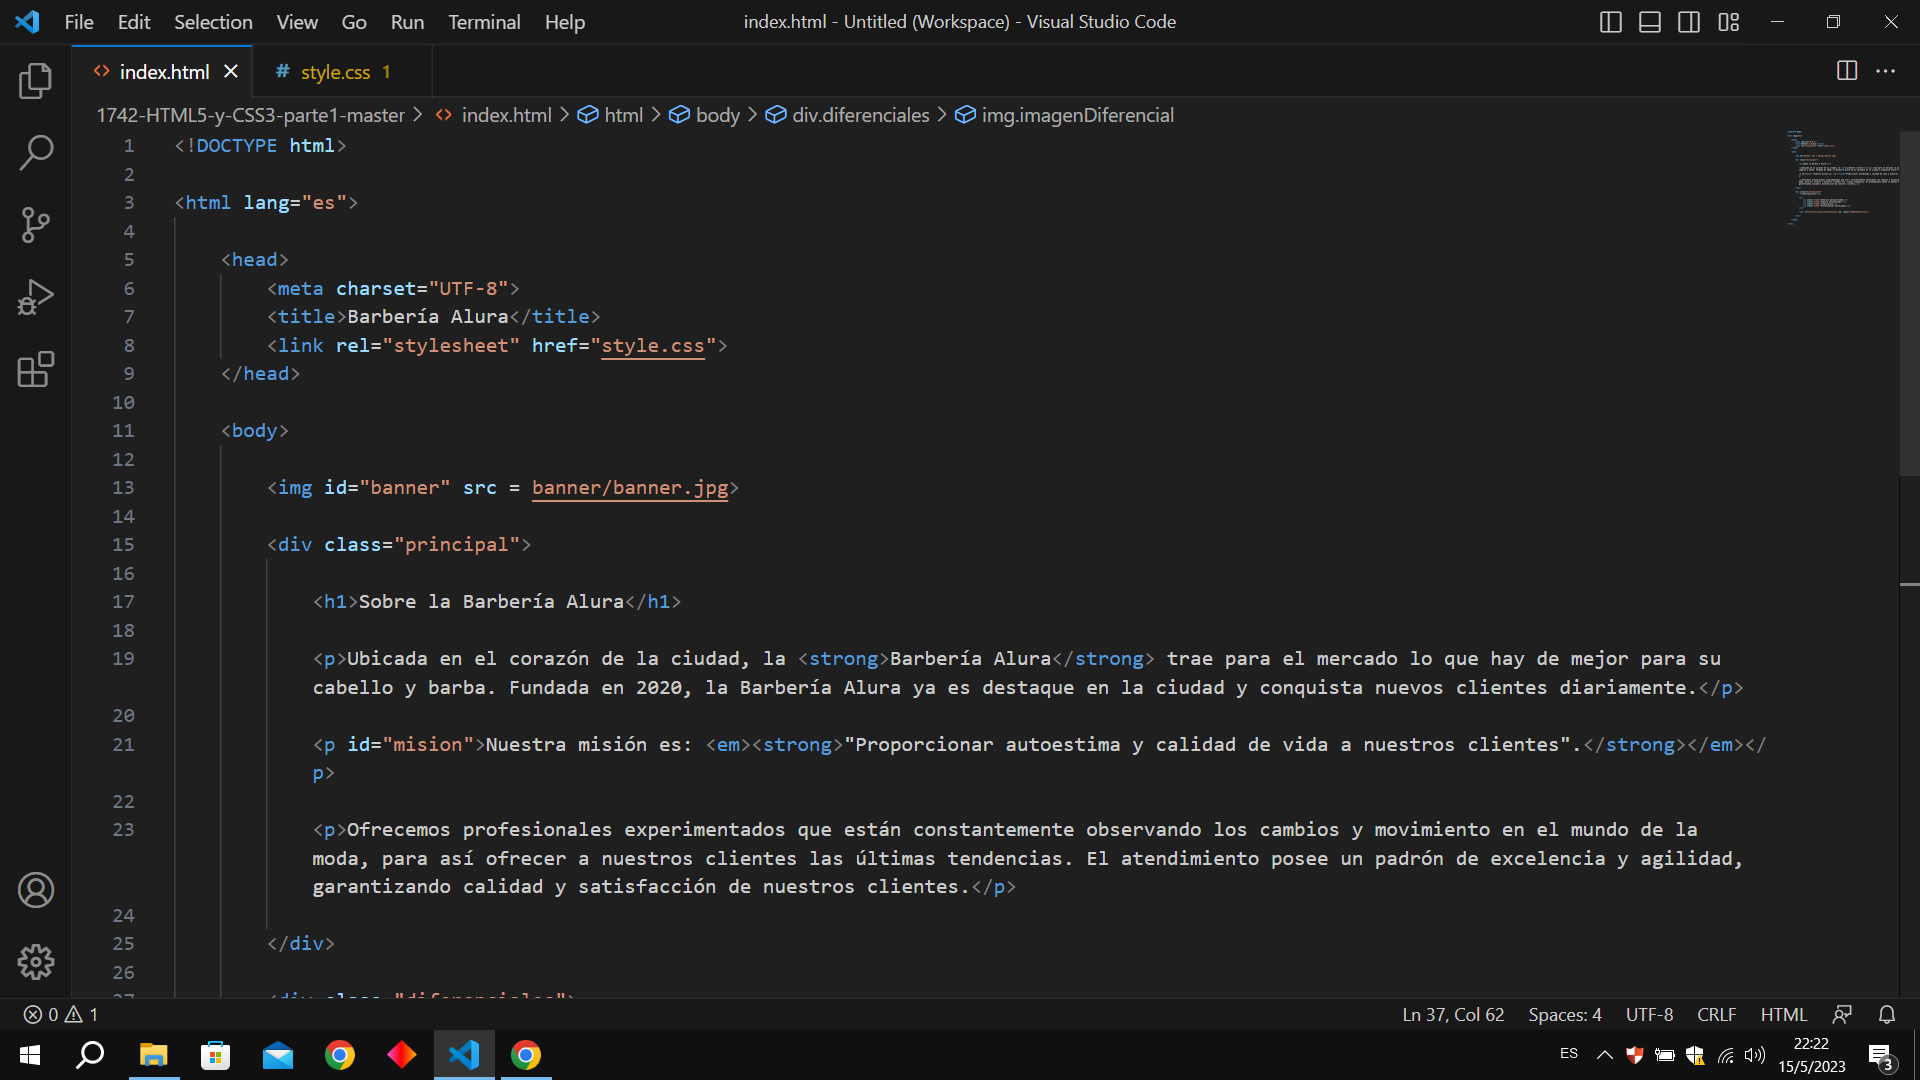Open the Edit menu
Image resolution: width=1920 pixels, height=1080 pixels.
(x=133, y=22)
